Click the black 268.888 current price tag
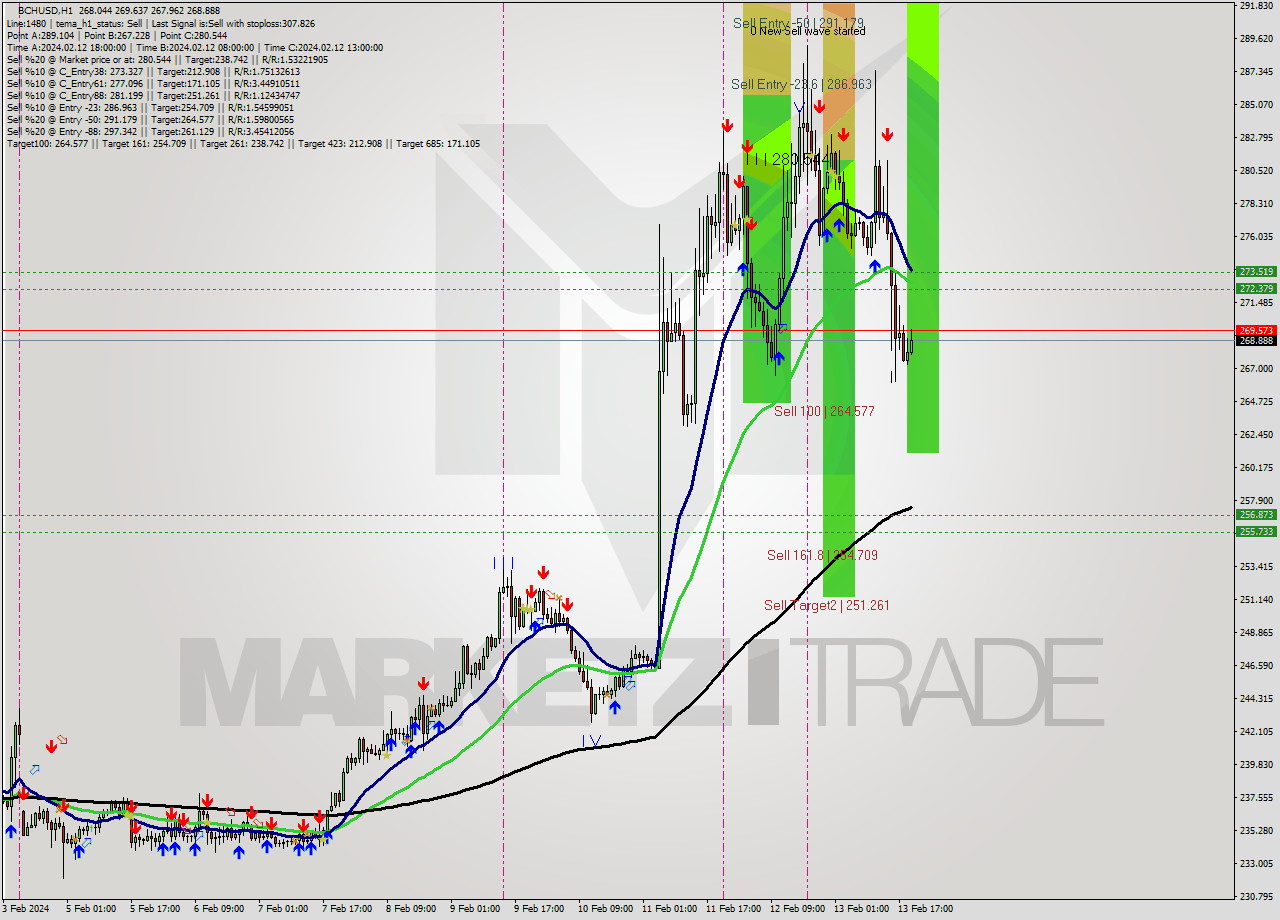 tap(1256, 341)
